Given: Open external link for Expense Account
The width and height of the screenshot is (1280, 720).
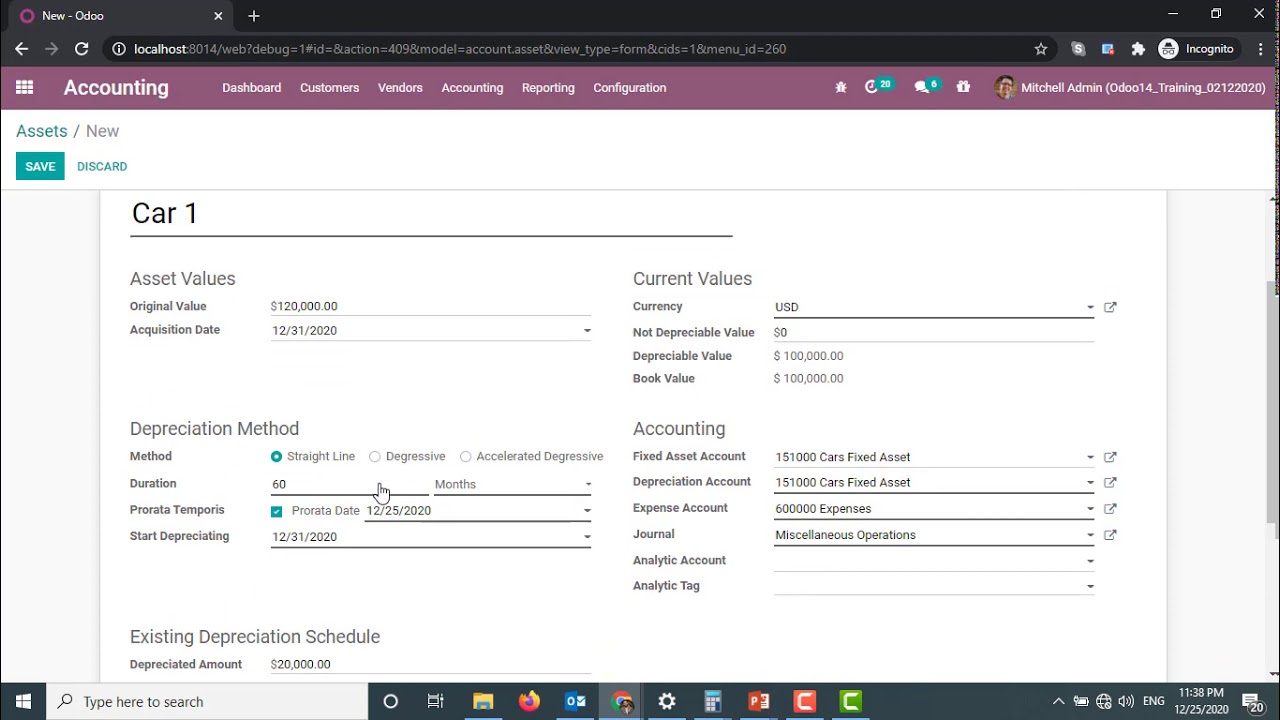Looking at the screenshot, I should click(x=1110, y=508).
